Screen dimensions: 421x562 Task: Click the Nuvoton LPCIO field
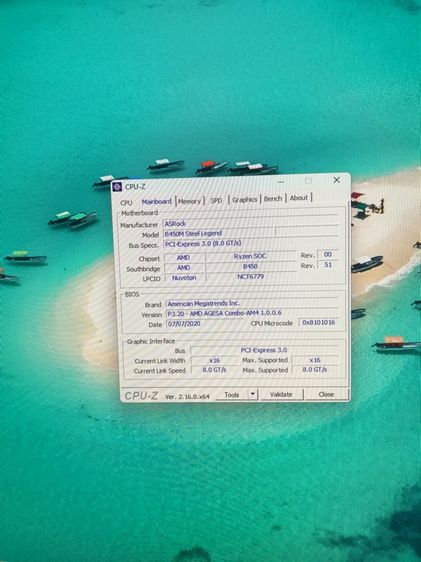click(x=185, y=278)
